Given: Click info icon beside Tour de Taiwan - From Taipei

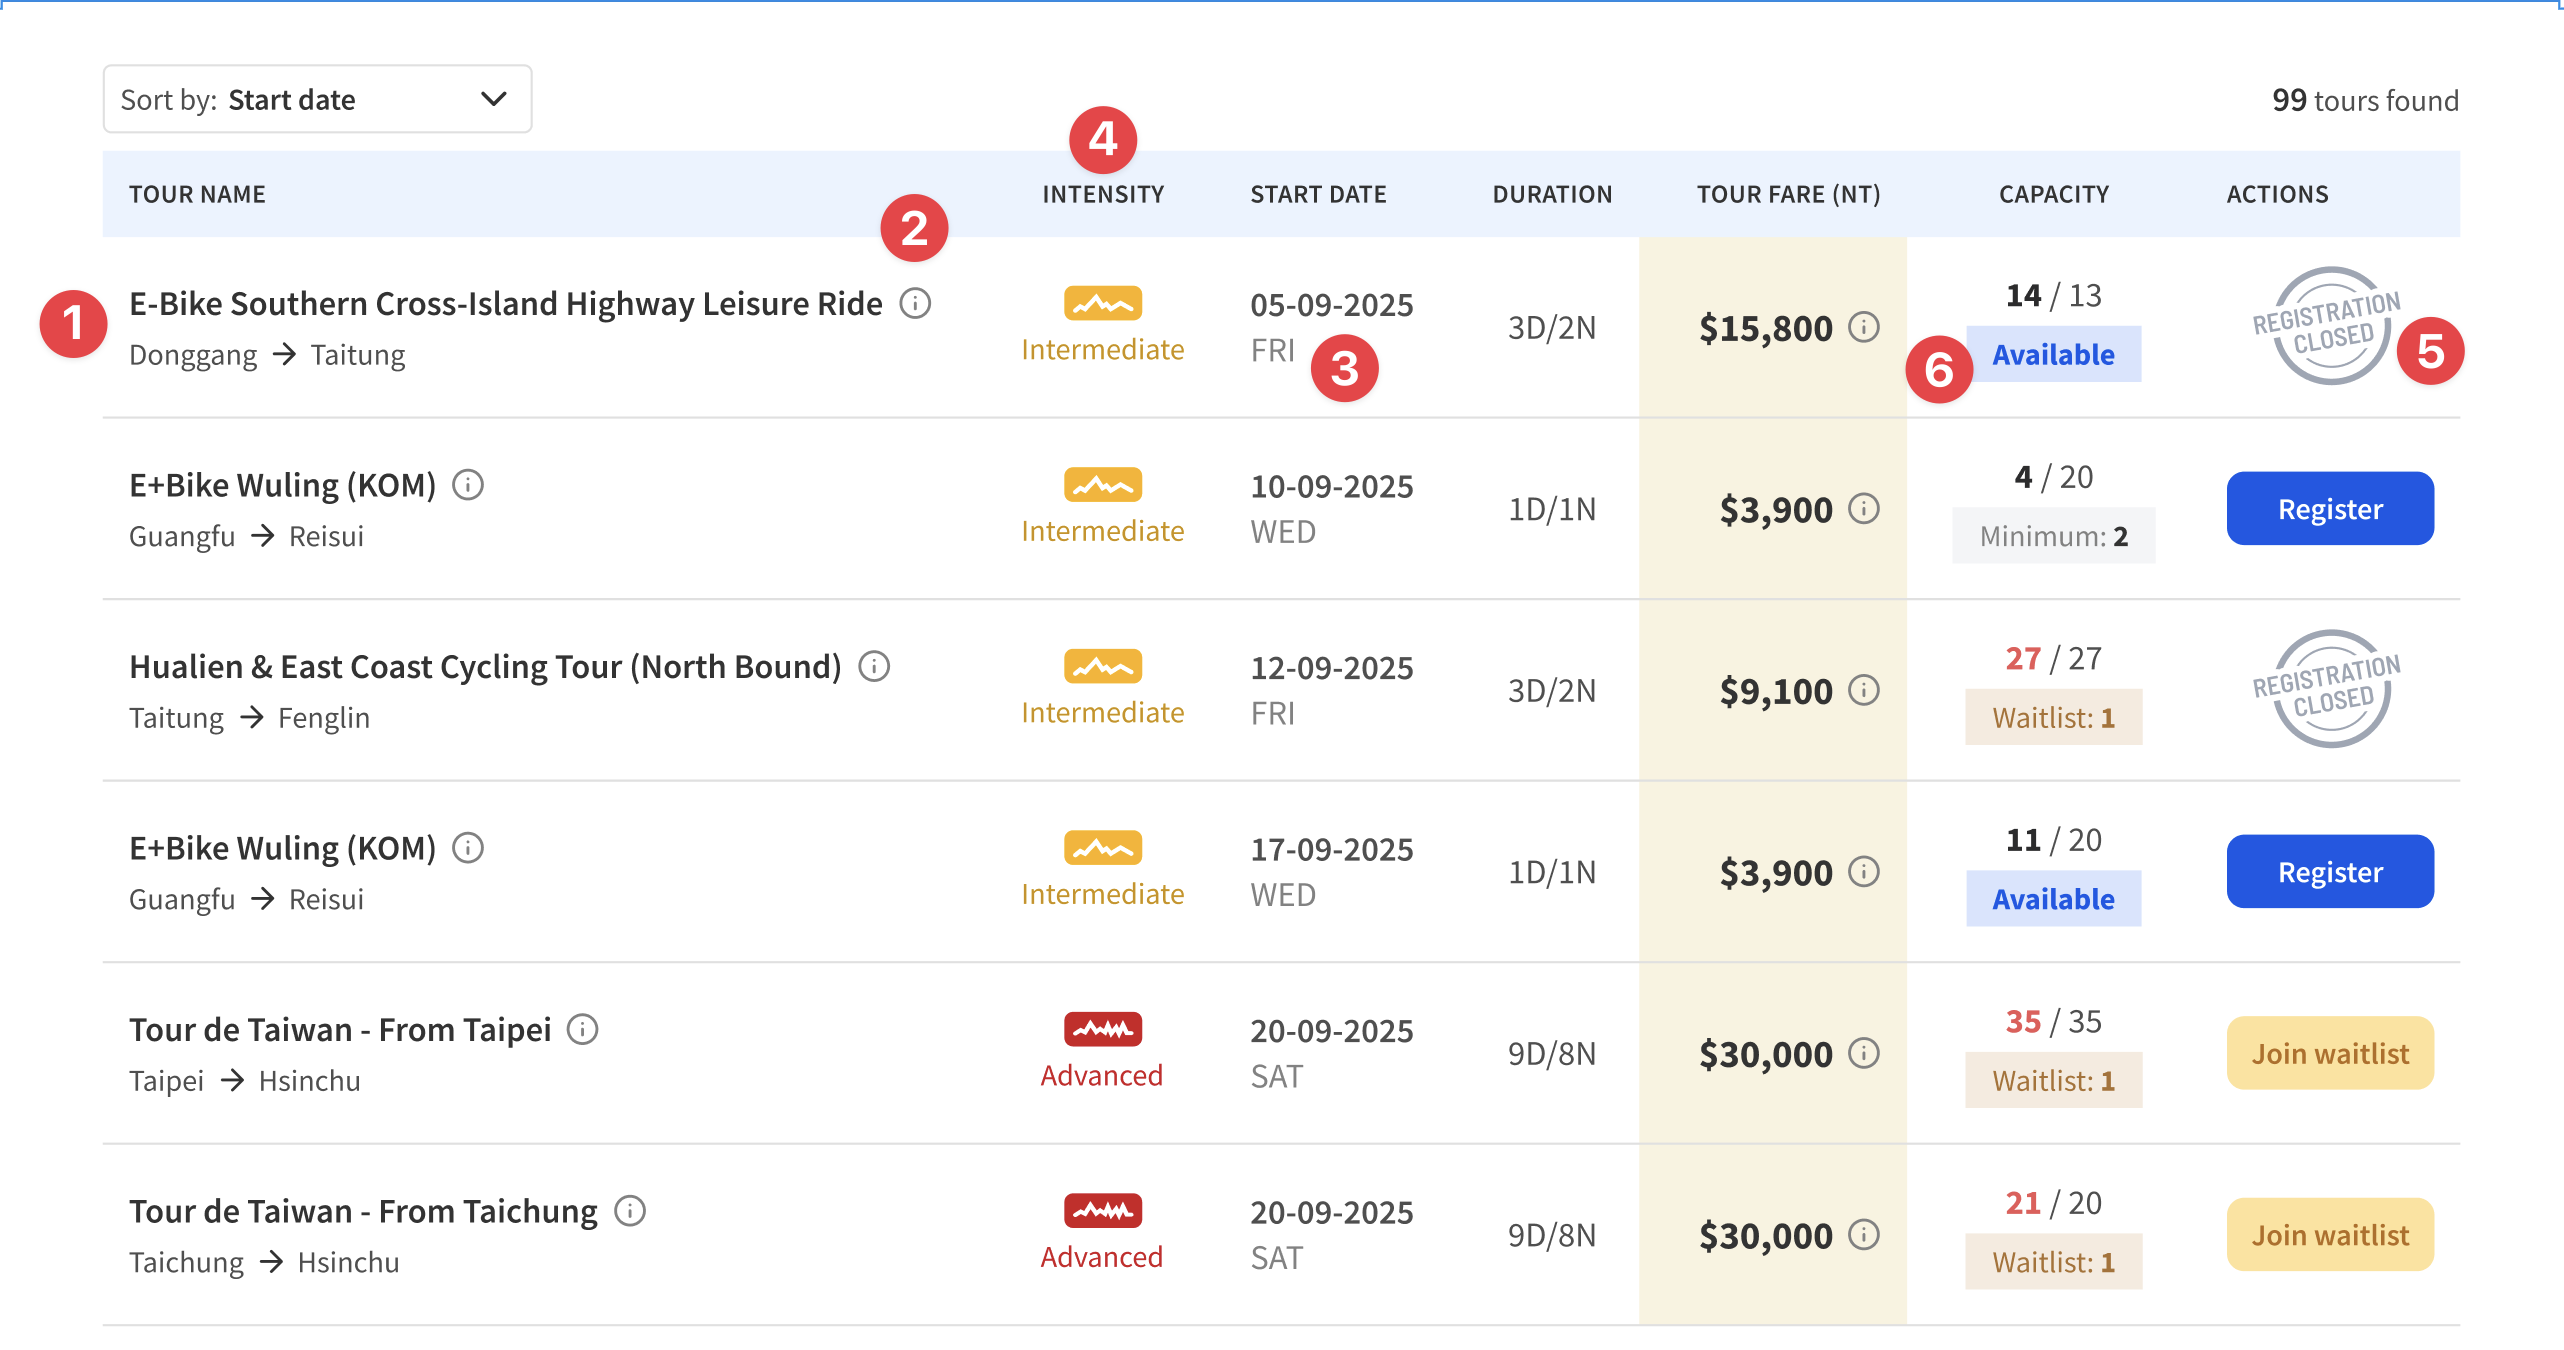Looking at the screenshot, I should pos(582,1029).
